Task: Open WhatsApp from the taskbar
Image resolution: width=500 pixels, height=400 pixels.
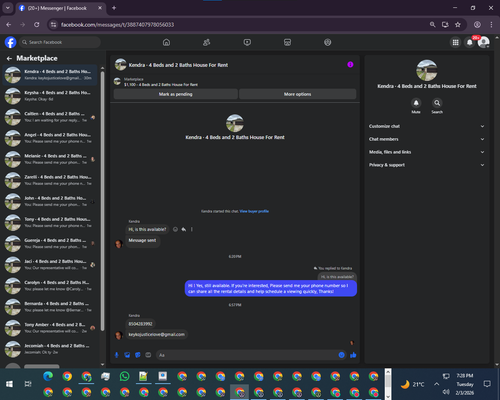Action: tap(124, 376)
